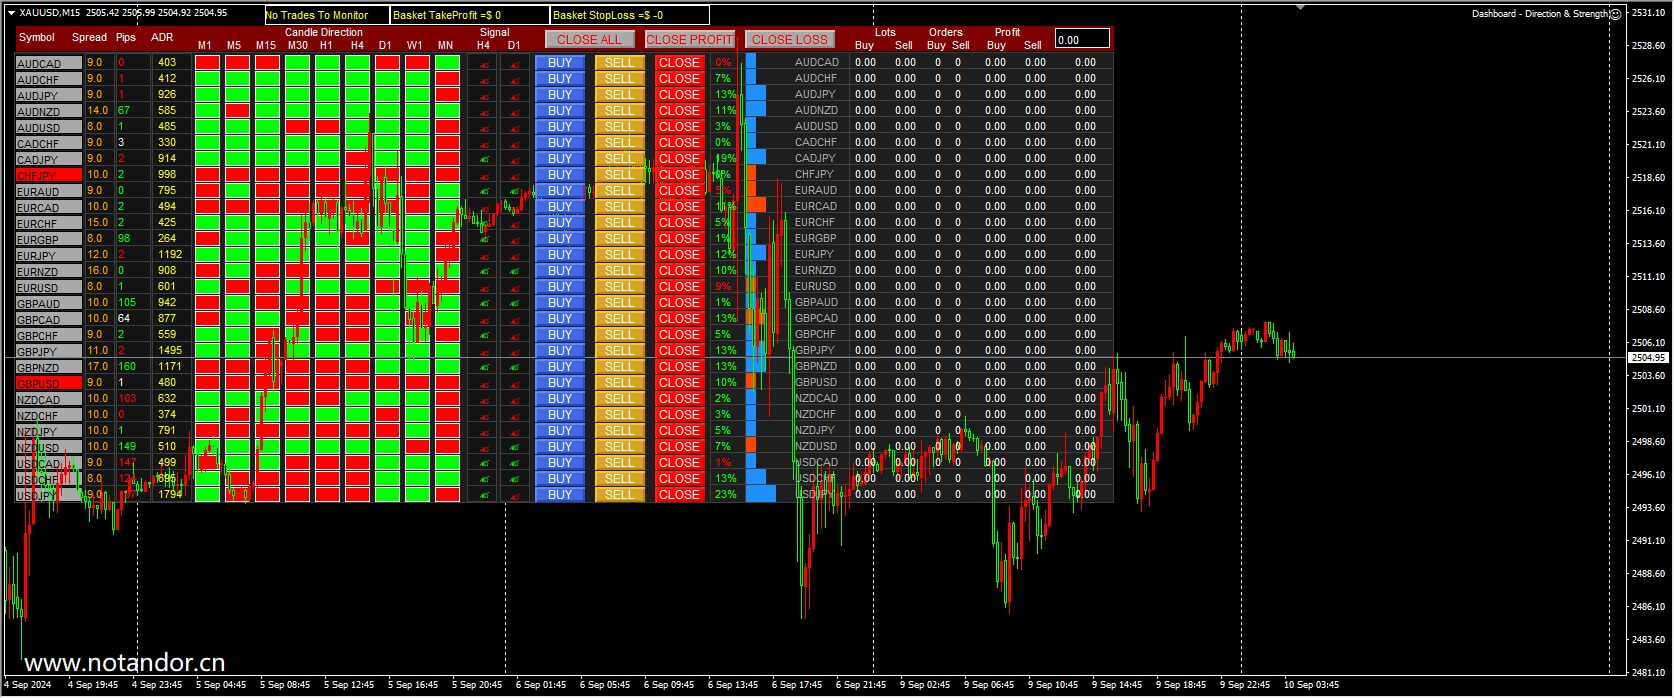Select the red CHFJPY symbol button

tap(49, 175)
